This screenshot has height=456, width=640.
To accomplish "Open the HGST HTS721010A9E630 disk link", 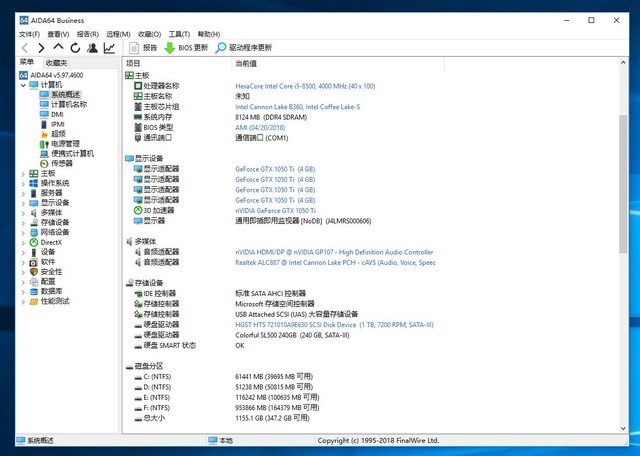I will pyautogui.click(x=334, y=325).
